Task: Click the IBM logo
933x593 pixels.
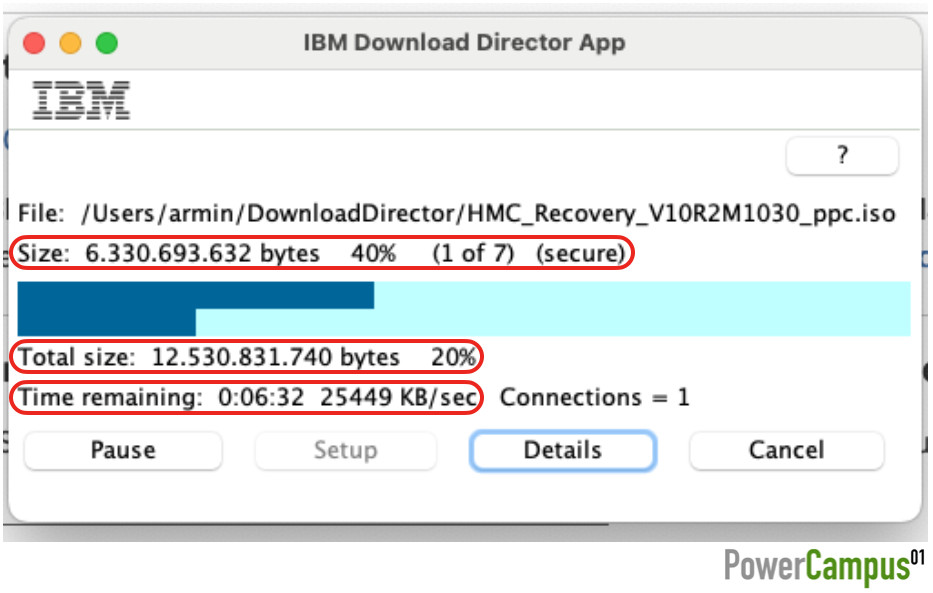Action: (x=81, y=100)
